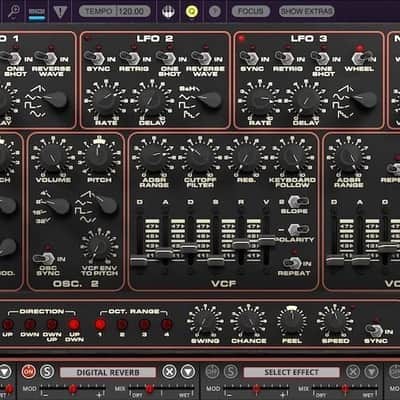Flip the VCF SLOPE switch
Screen dimensions: 400x400
[x=298, y=202]
